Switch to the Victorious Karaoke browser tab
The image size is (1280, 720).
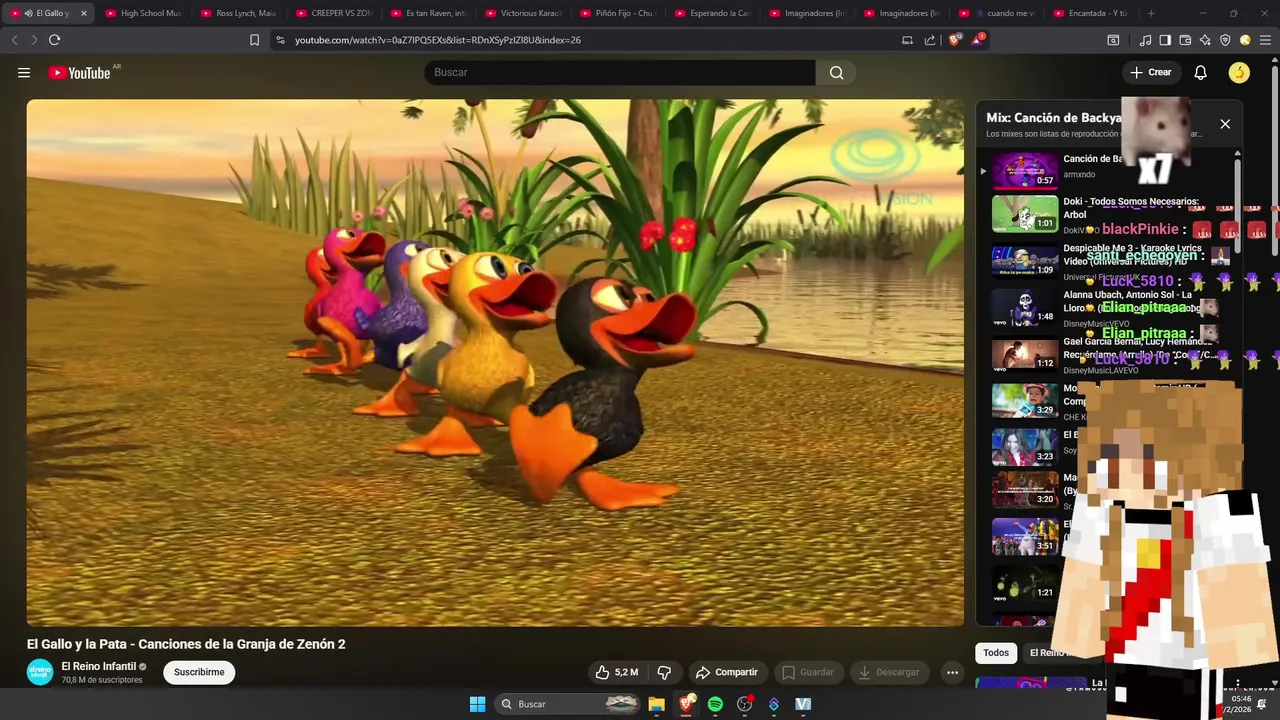[x=522, y=13]
